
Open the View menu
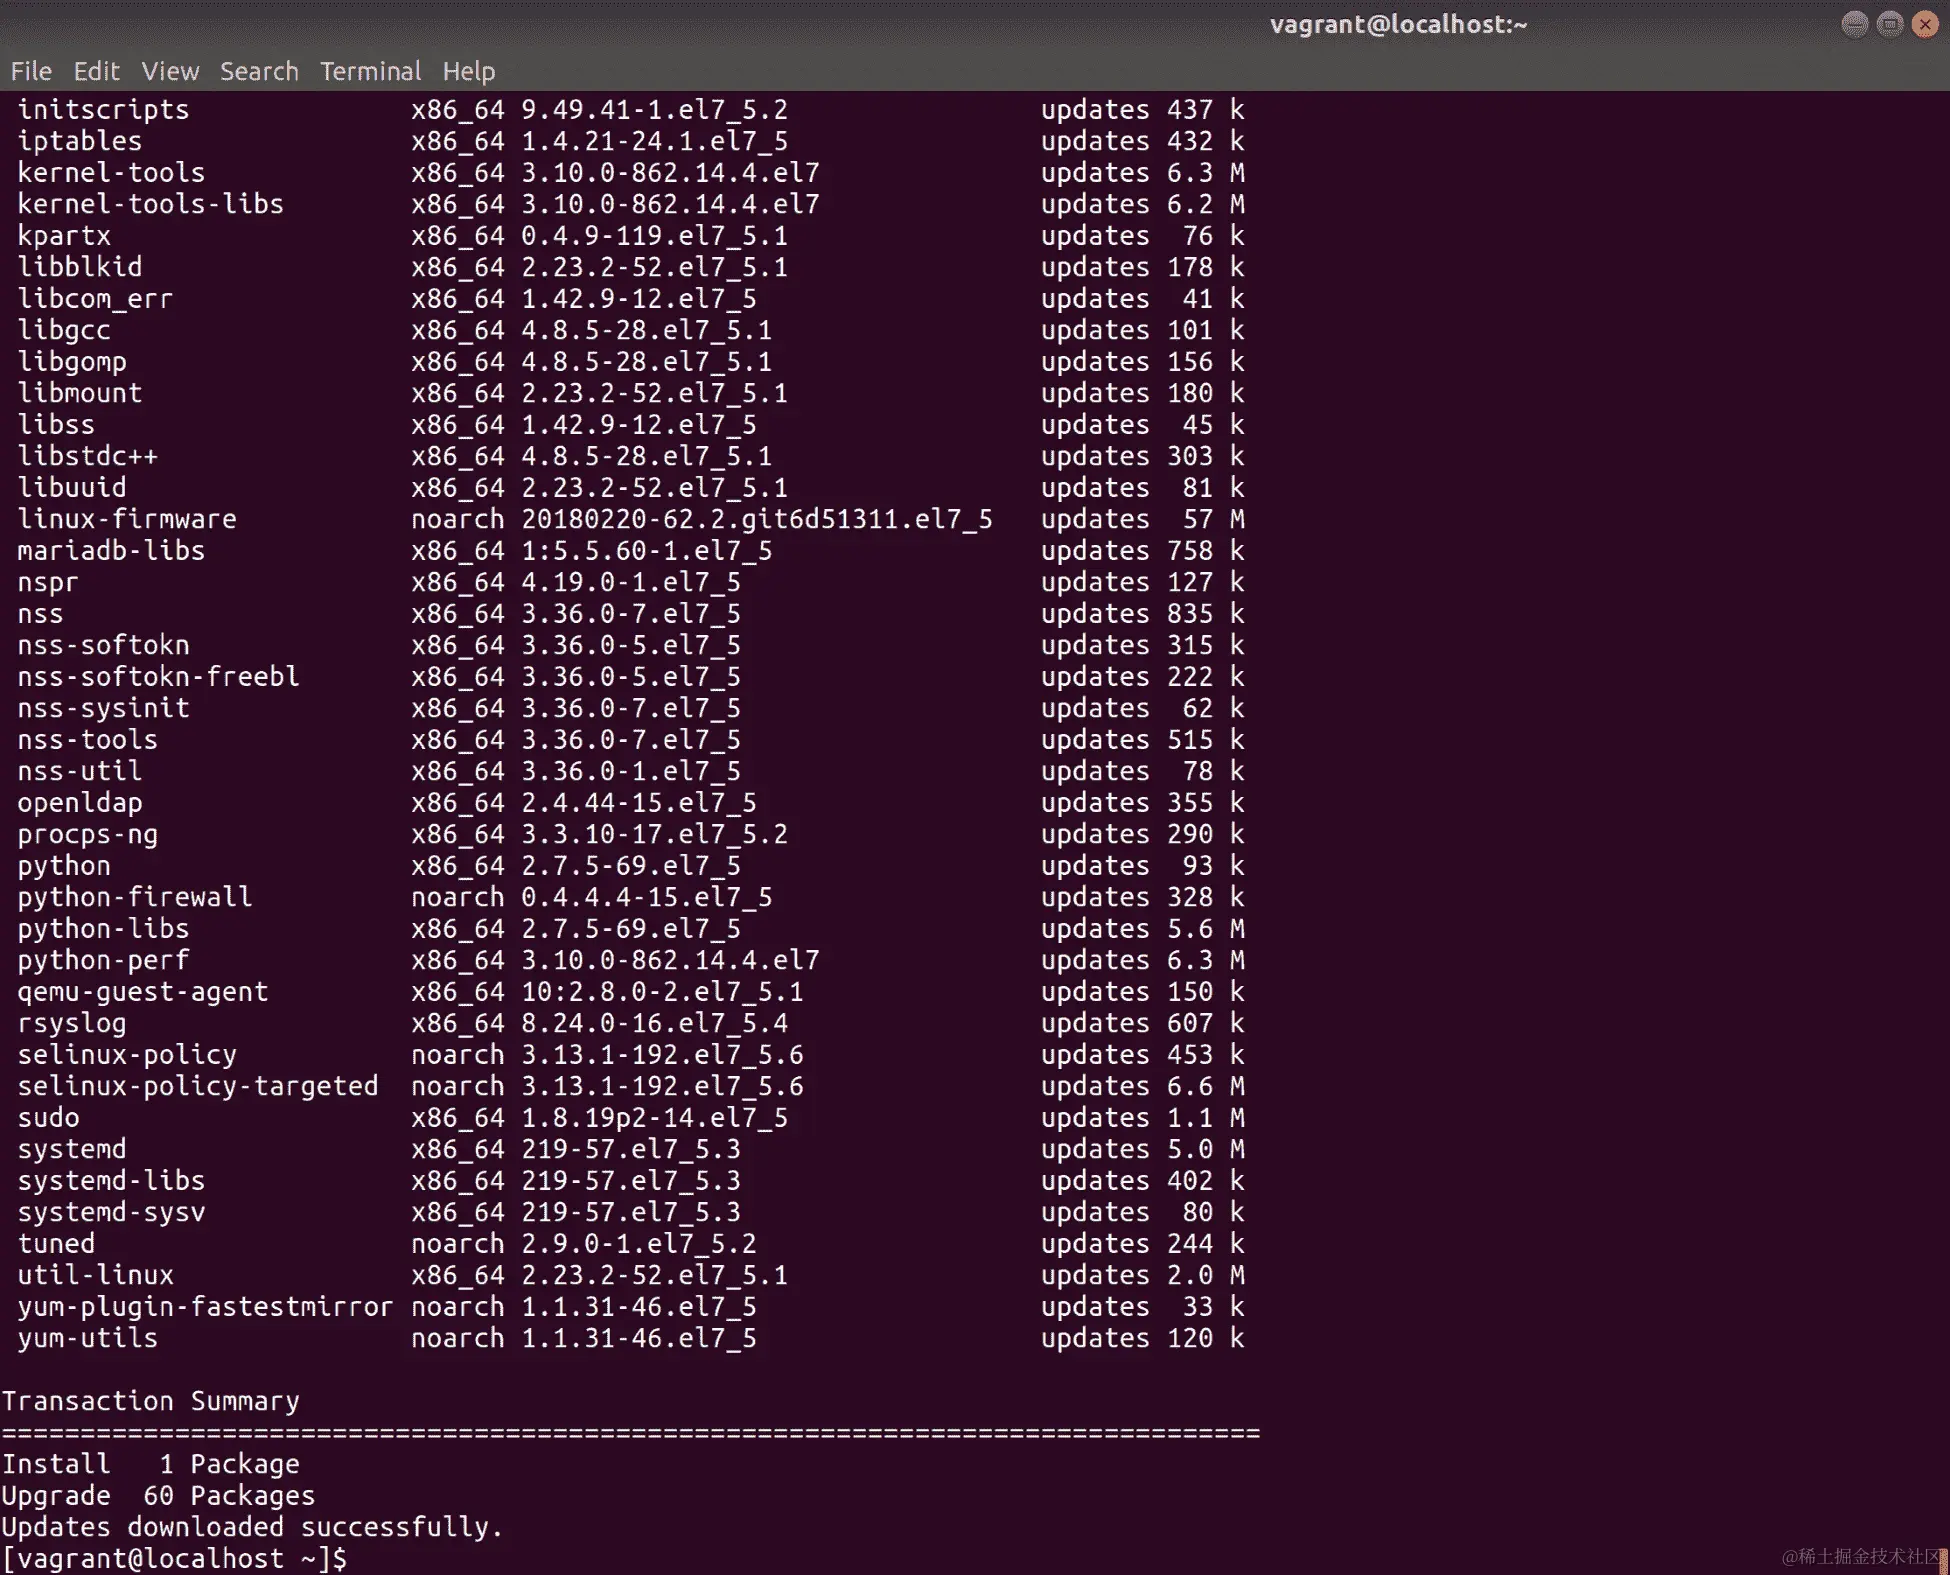pos(170,71)
